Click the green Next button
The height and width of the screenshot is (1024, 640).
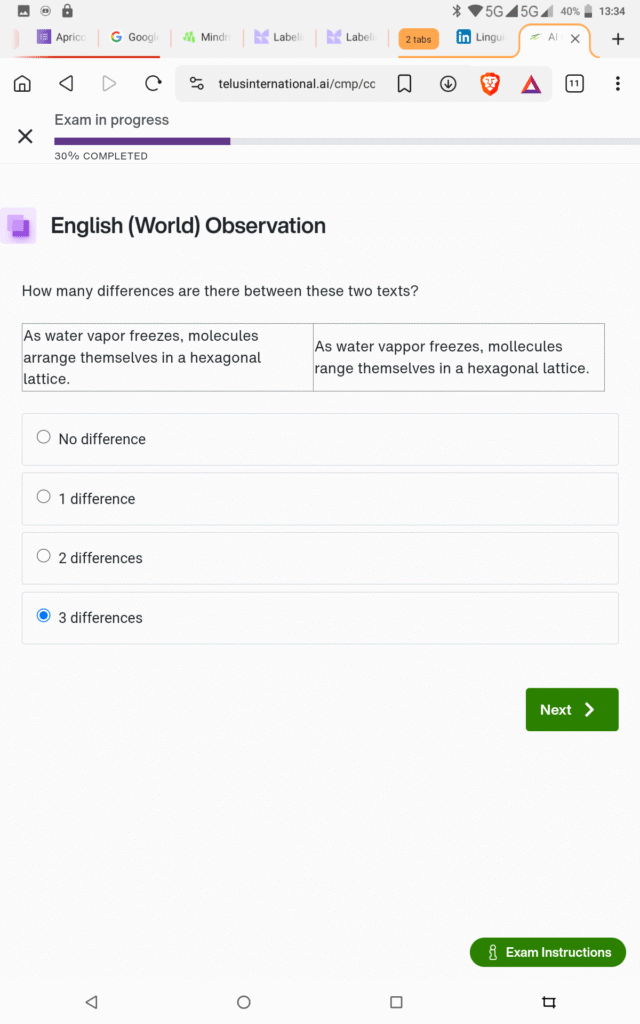[571, 709]
